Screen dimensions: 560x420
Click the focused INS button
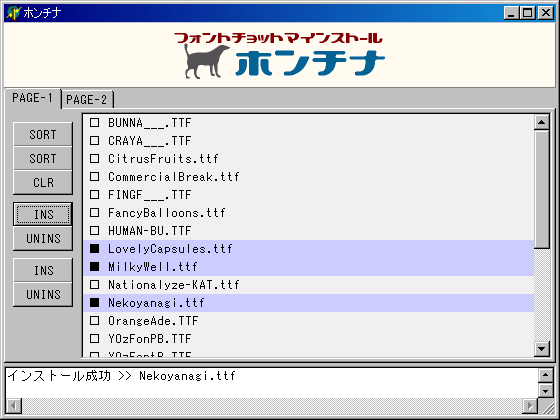(43, 215)
